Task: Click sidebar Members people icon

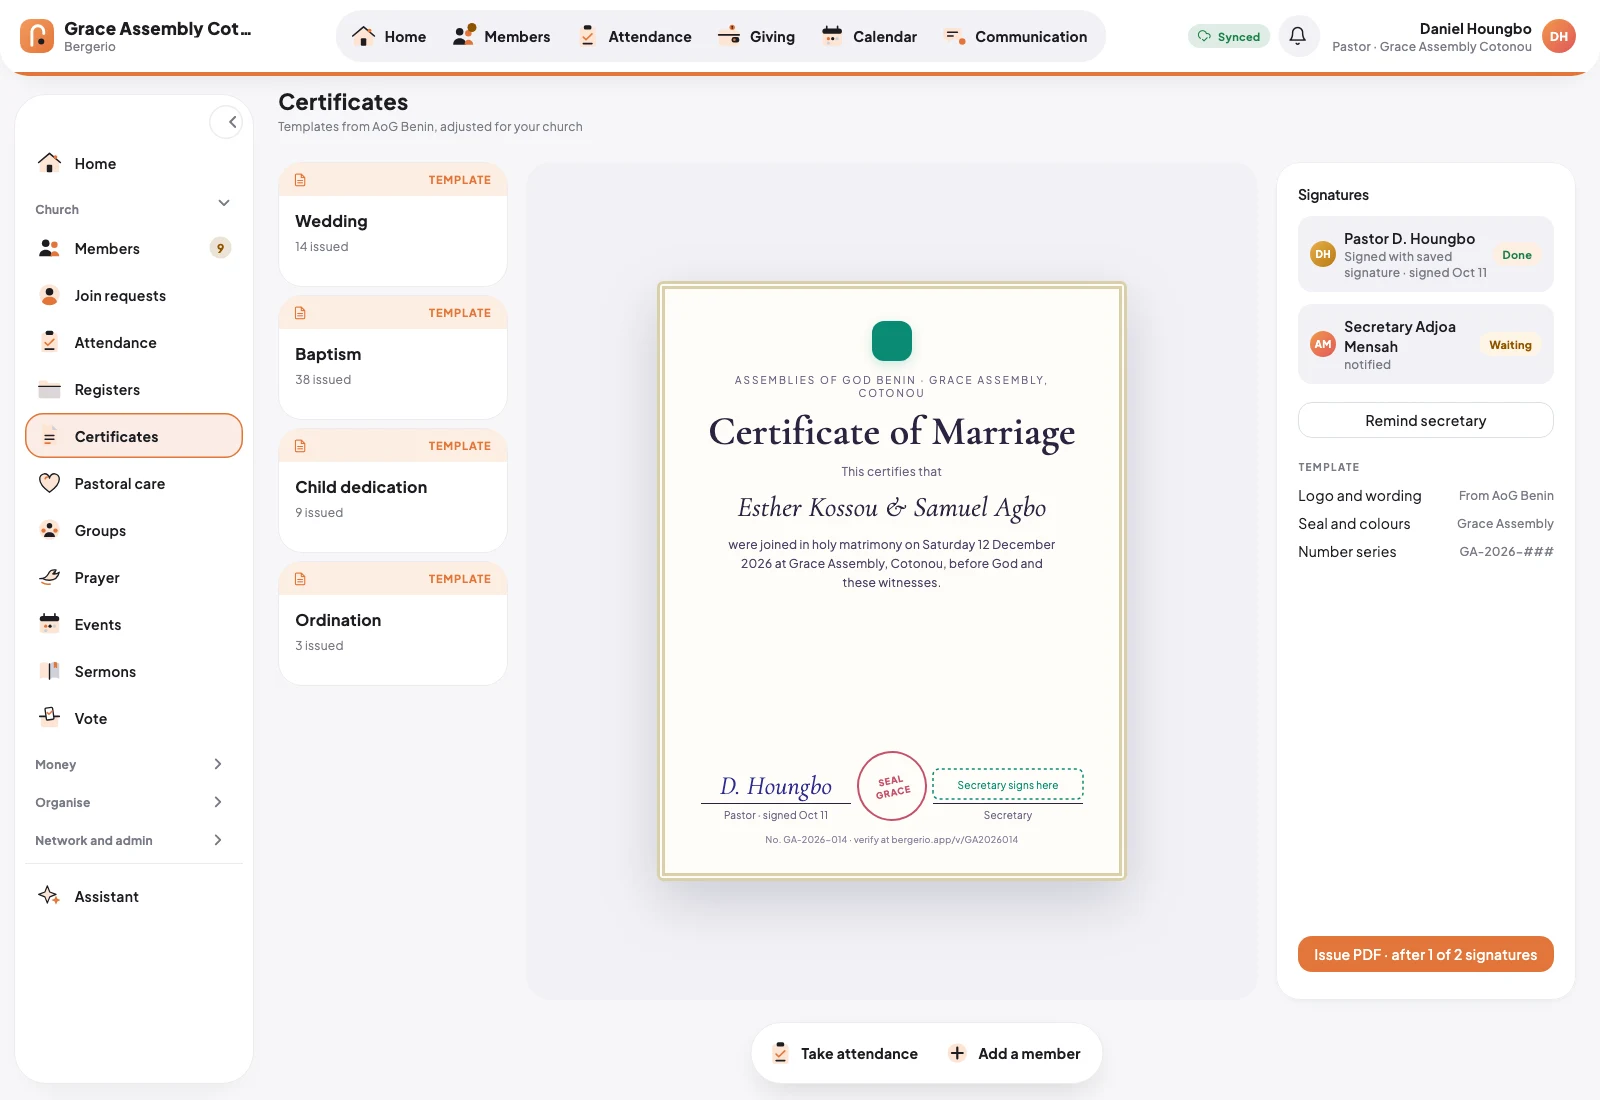Action: (x=49, y=248)
